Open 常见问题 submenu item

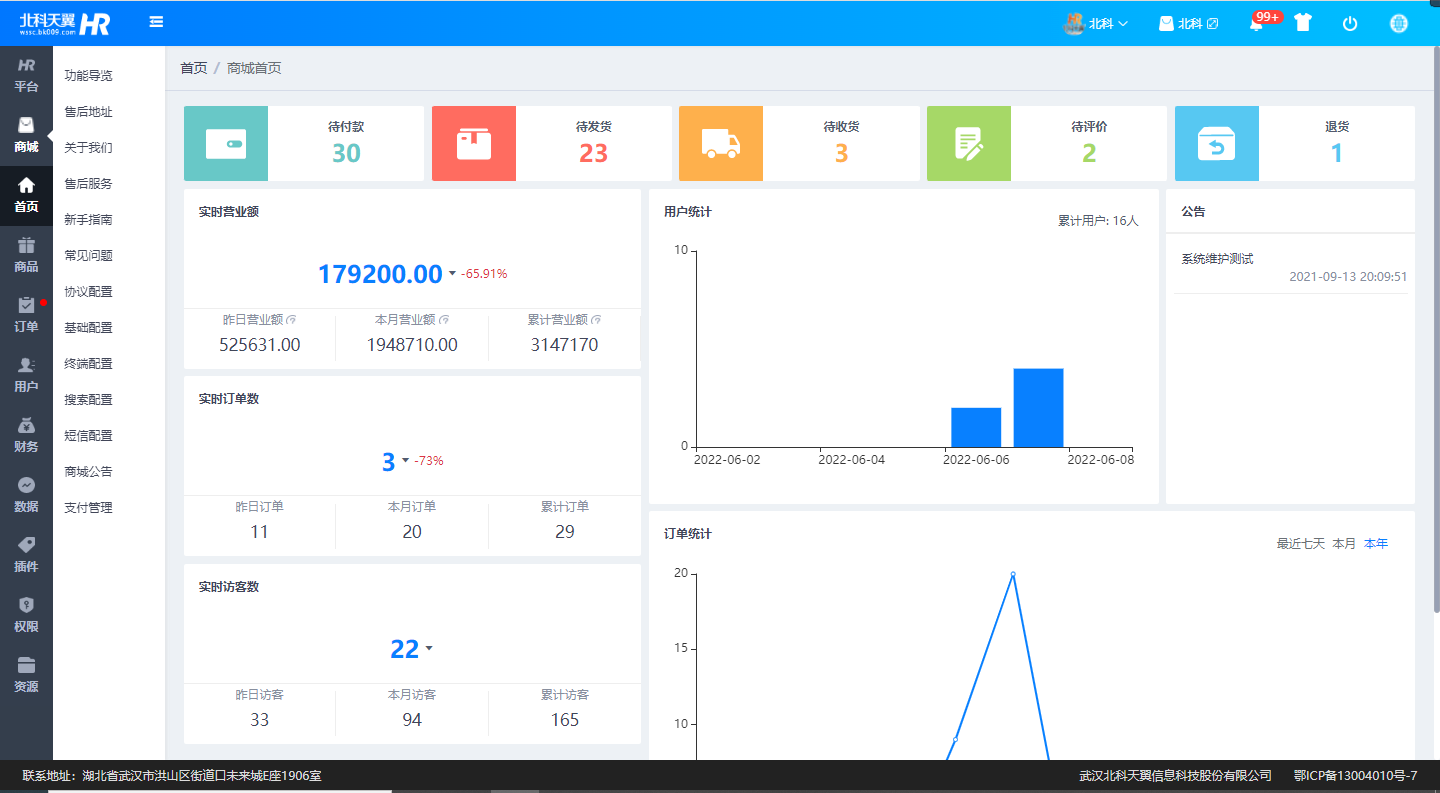tap(88, 256)
